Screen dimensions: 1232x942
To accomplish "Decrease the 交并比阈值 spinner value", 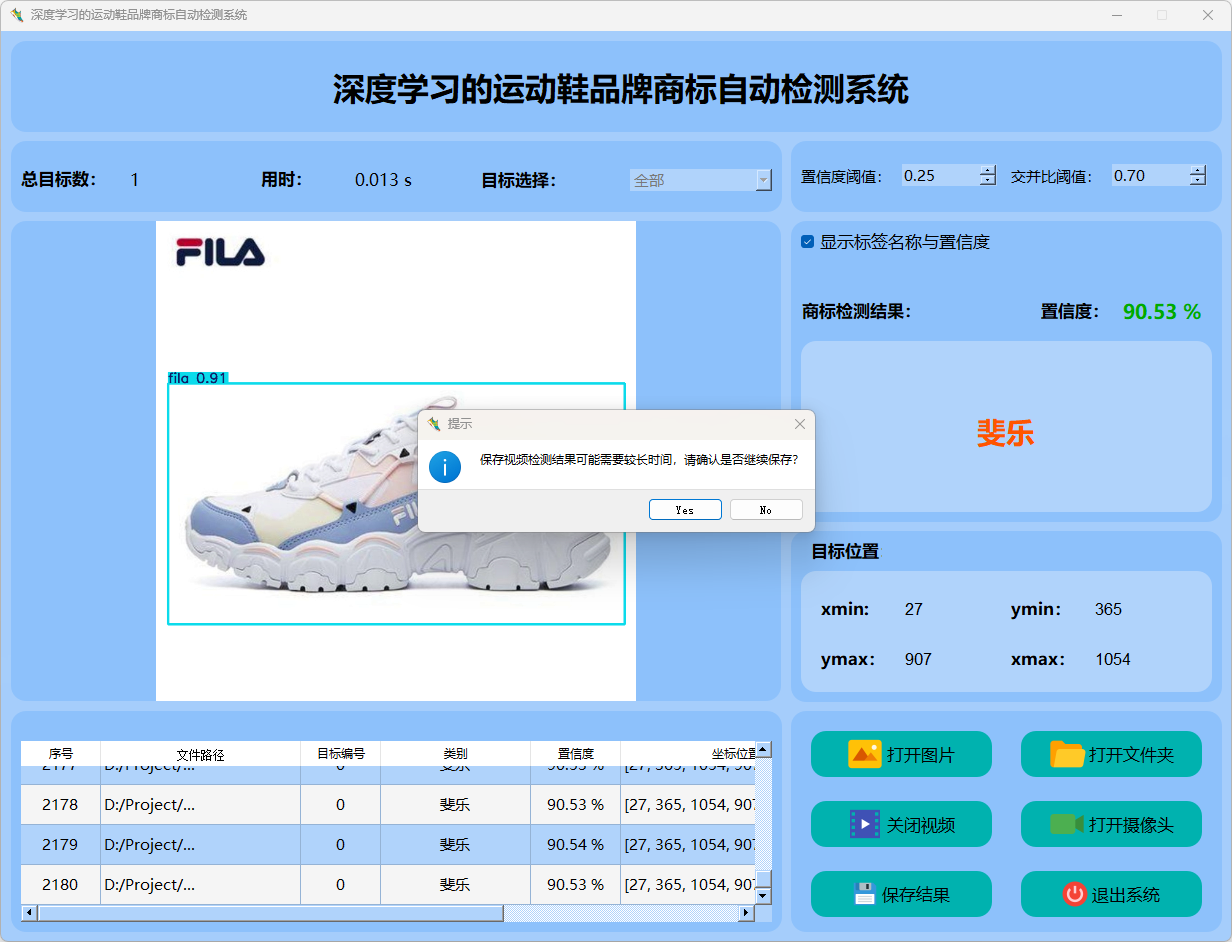I will (x=1198, y=181).
